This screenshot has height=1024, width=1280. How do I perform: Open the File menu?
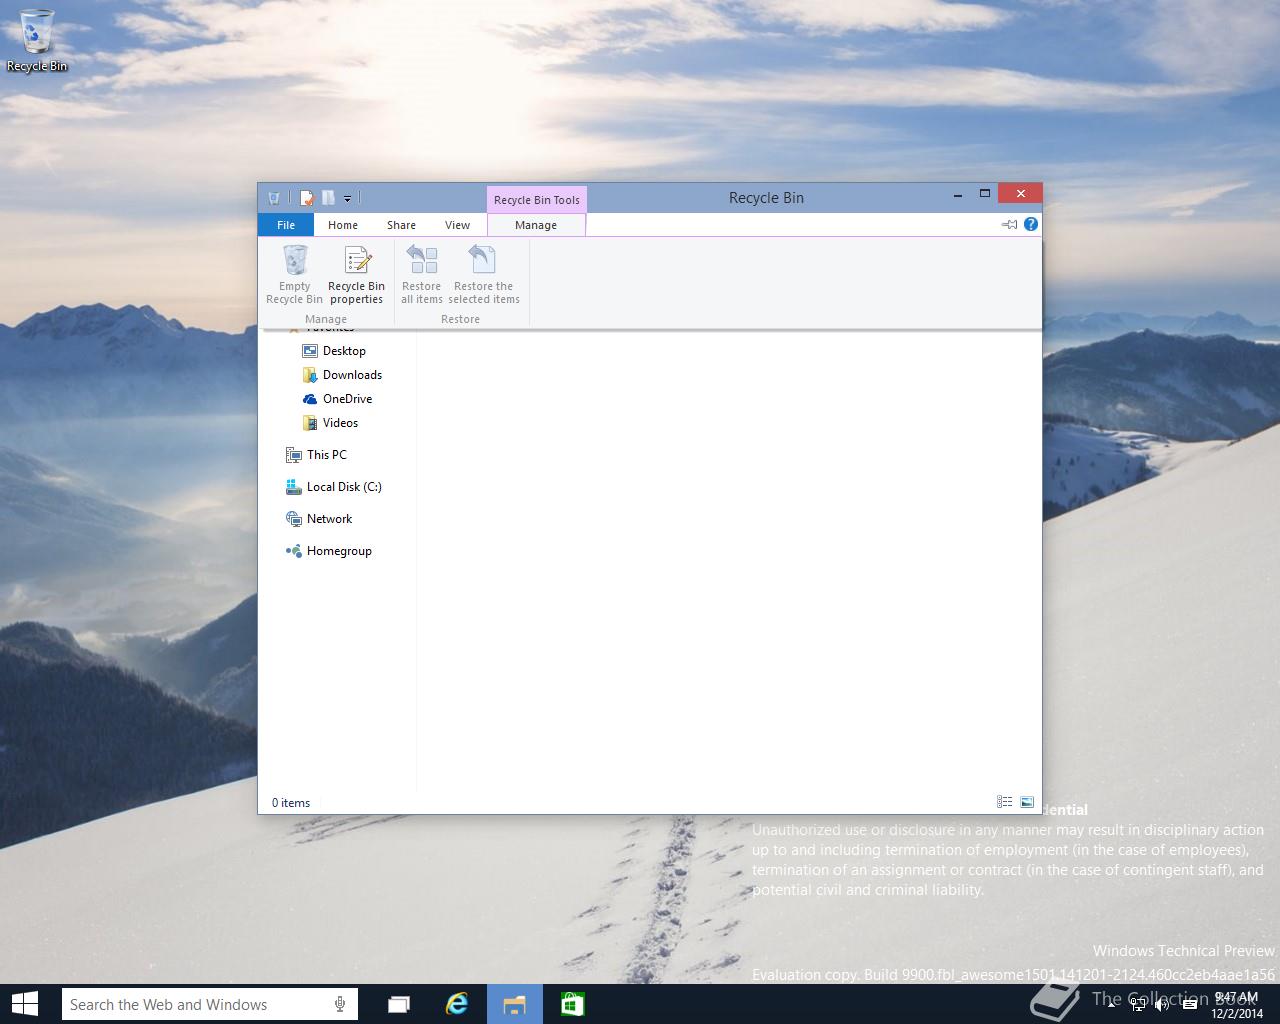click(x=286, y=225)
